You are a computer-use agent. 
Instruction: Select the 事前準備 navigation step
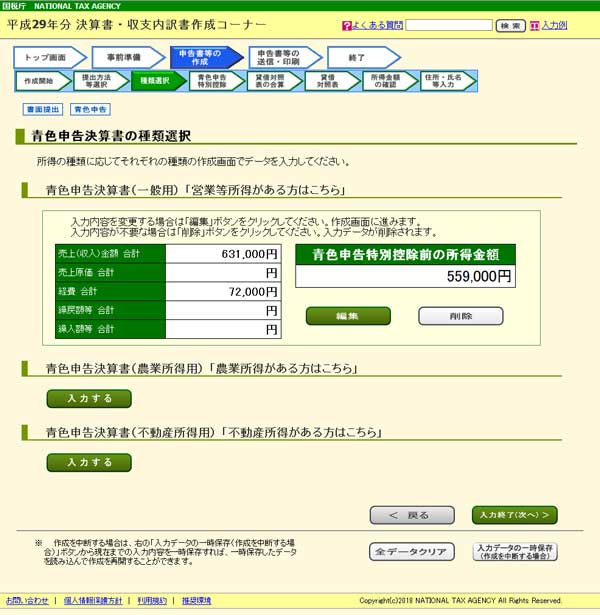click(124, 57)
